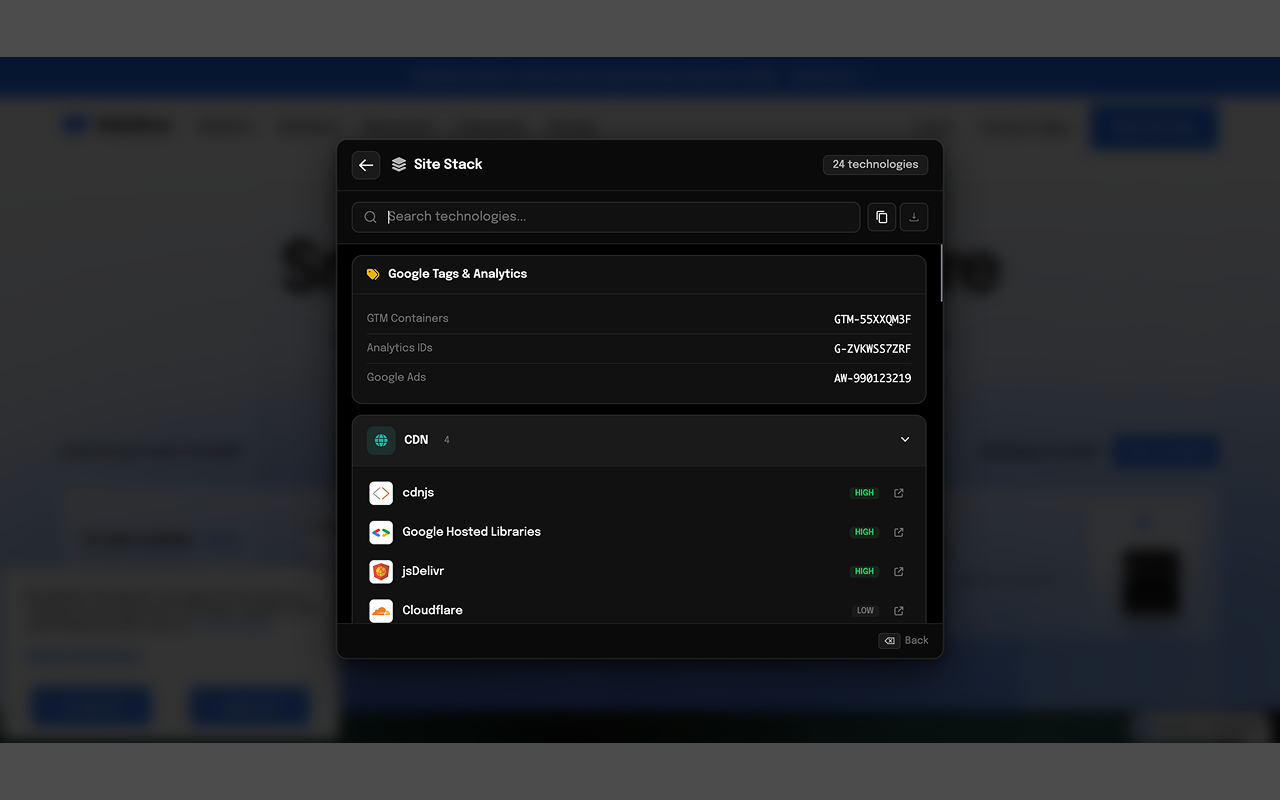Go back using the arrow button
The width and height of the screenshot is (1280, 800).
click(366, 165)
